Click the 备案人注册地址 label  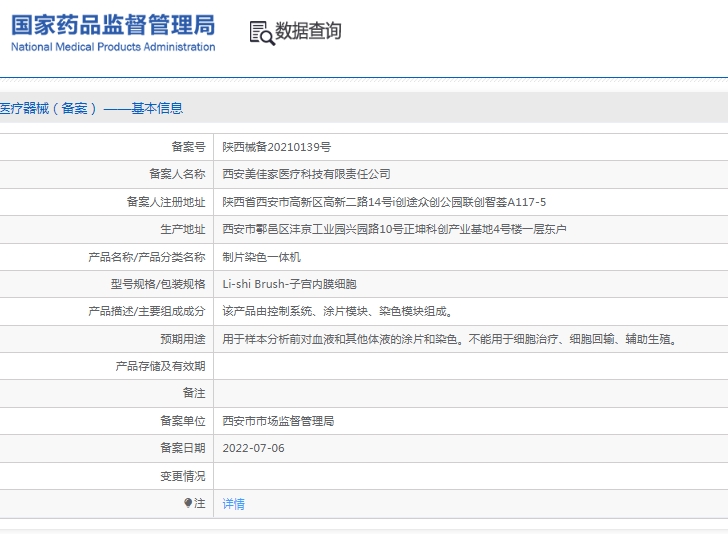point(166,202)
